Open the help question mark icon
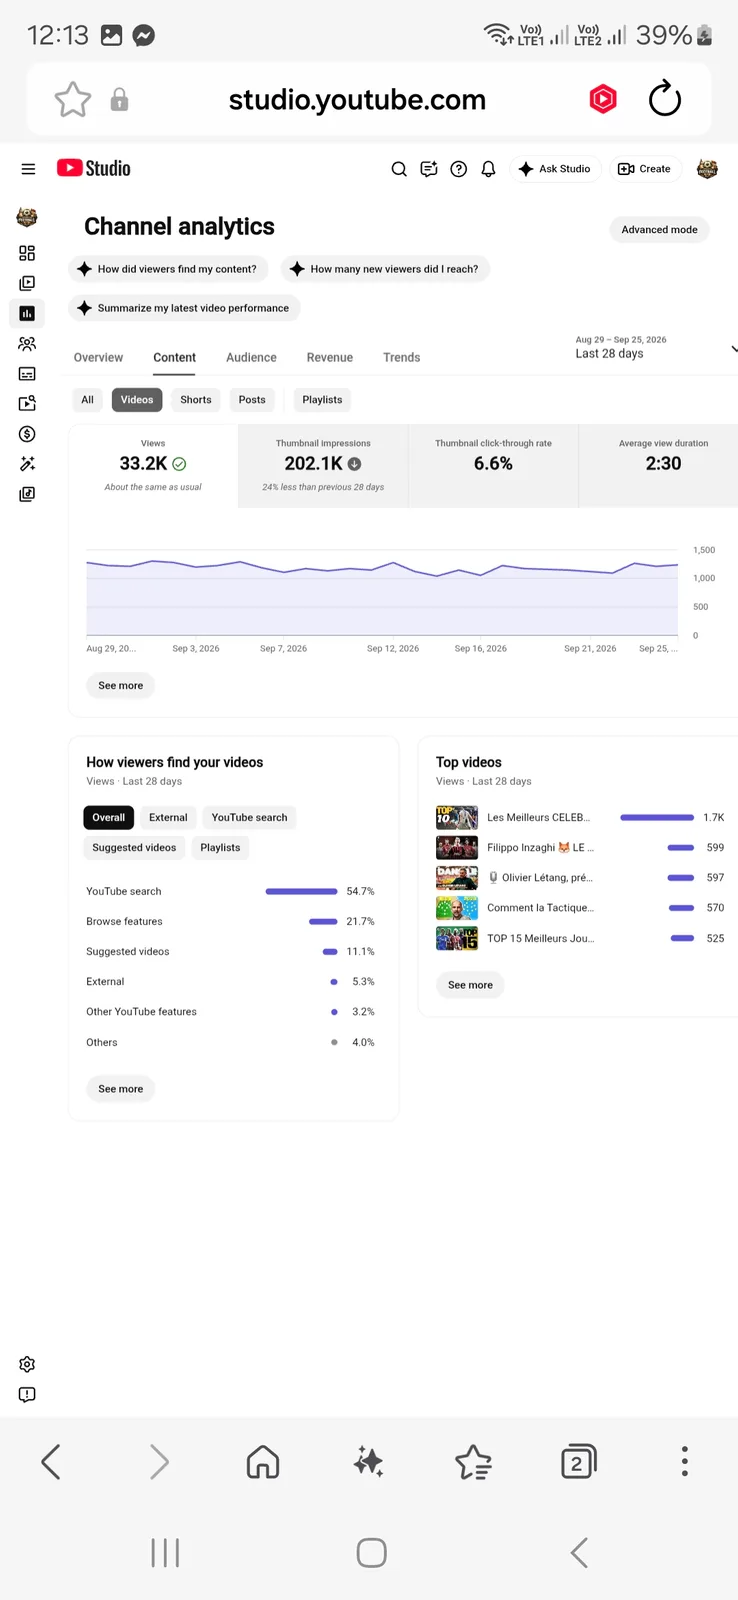The height and width of the screenshot is (1600, 738). coord(459,169)
